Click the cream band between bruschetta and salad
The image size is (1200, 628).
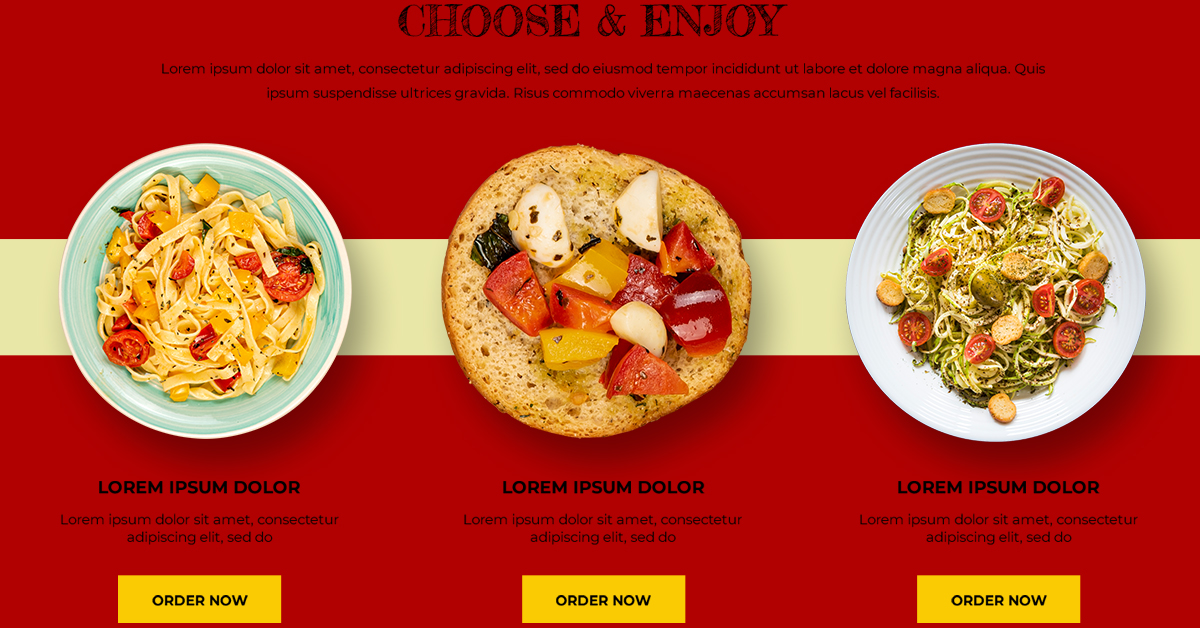pos(800,297)
